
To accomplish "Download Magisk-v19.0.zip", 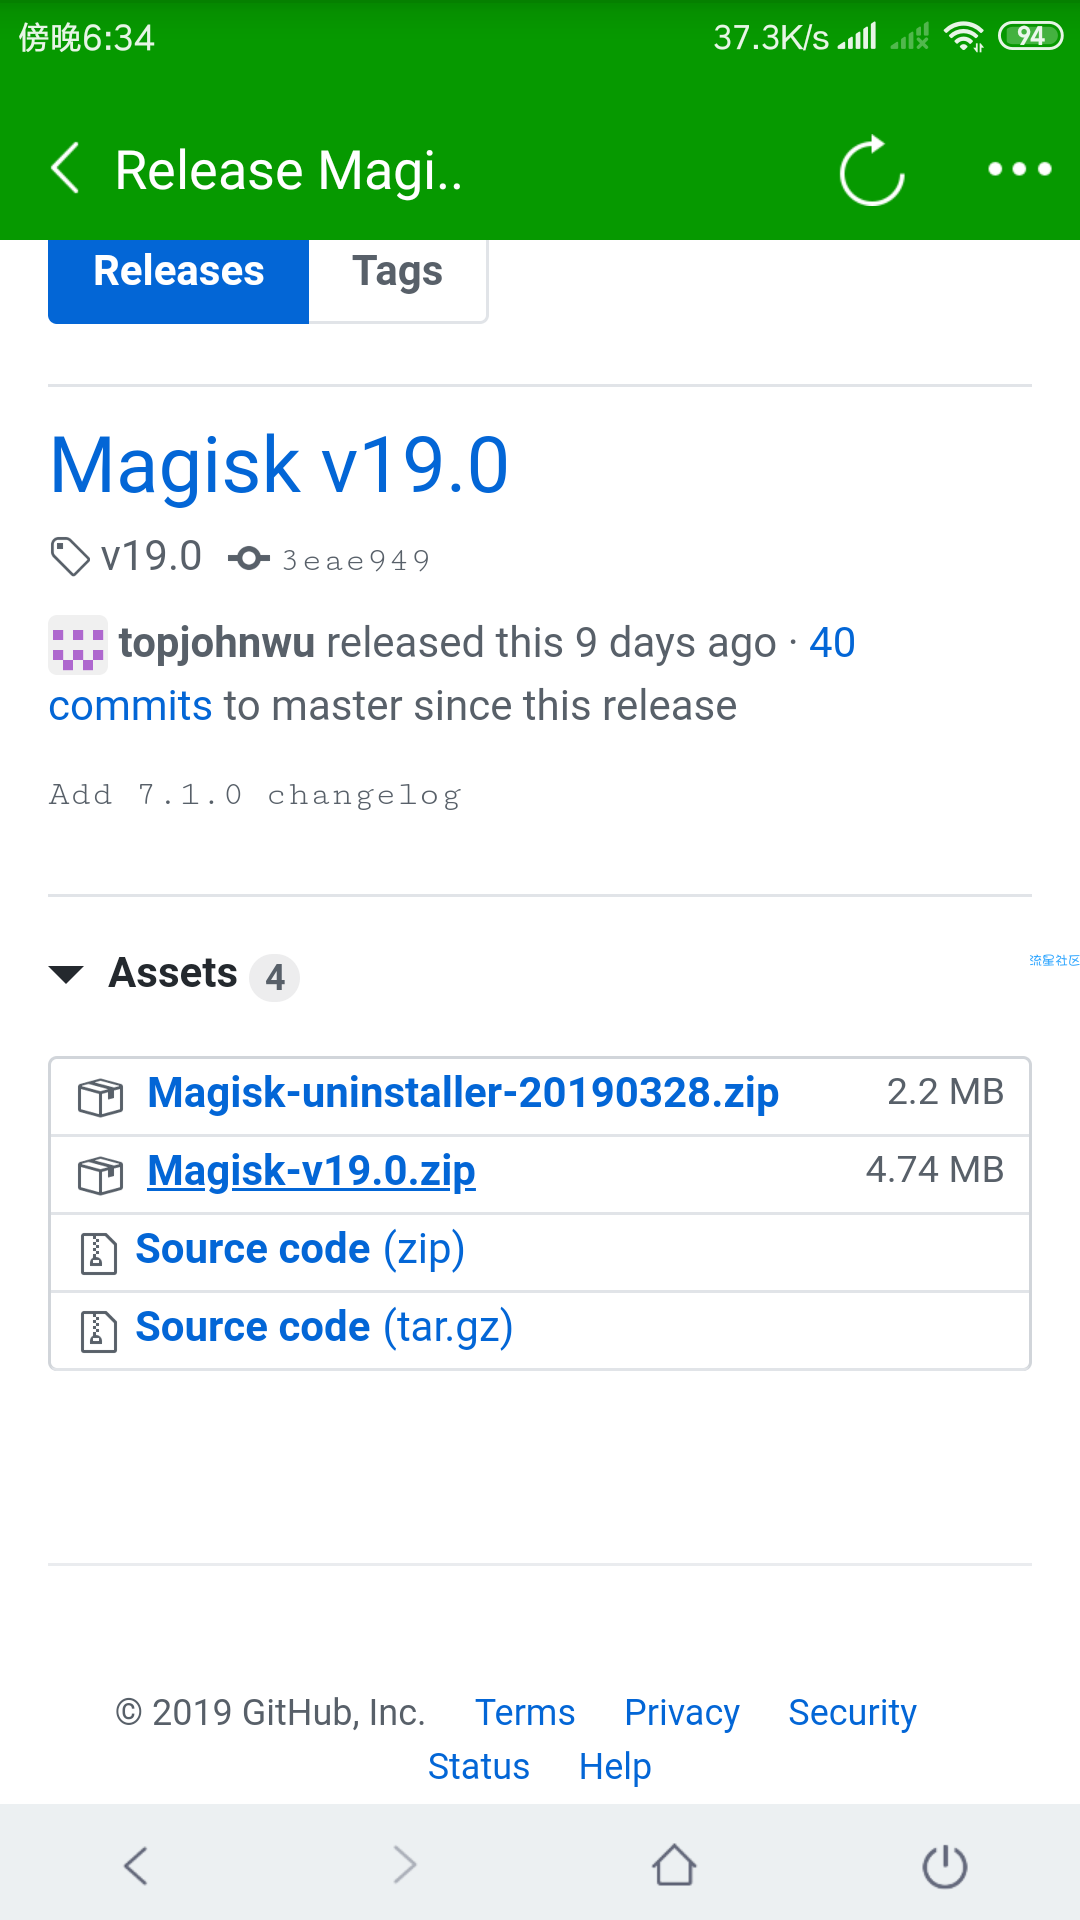I will coord(311,1171).
